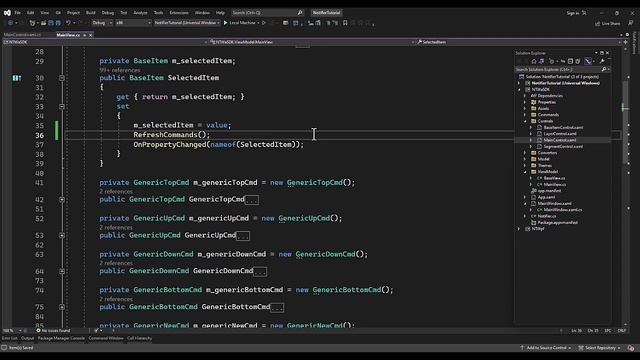Select the NTWpf project node
The image size is (640, 360).
click(x=538, y=229)
